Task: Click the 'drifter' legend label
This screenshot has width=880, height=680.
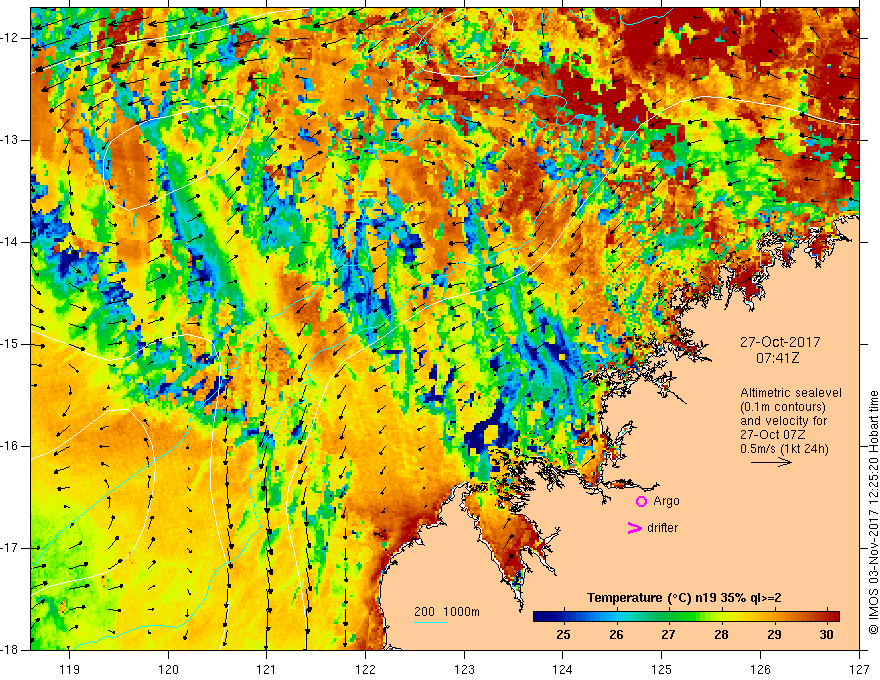Action: (x=662, y=528)
